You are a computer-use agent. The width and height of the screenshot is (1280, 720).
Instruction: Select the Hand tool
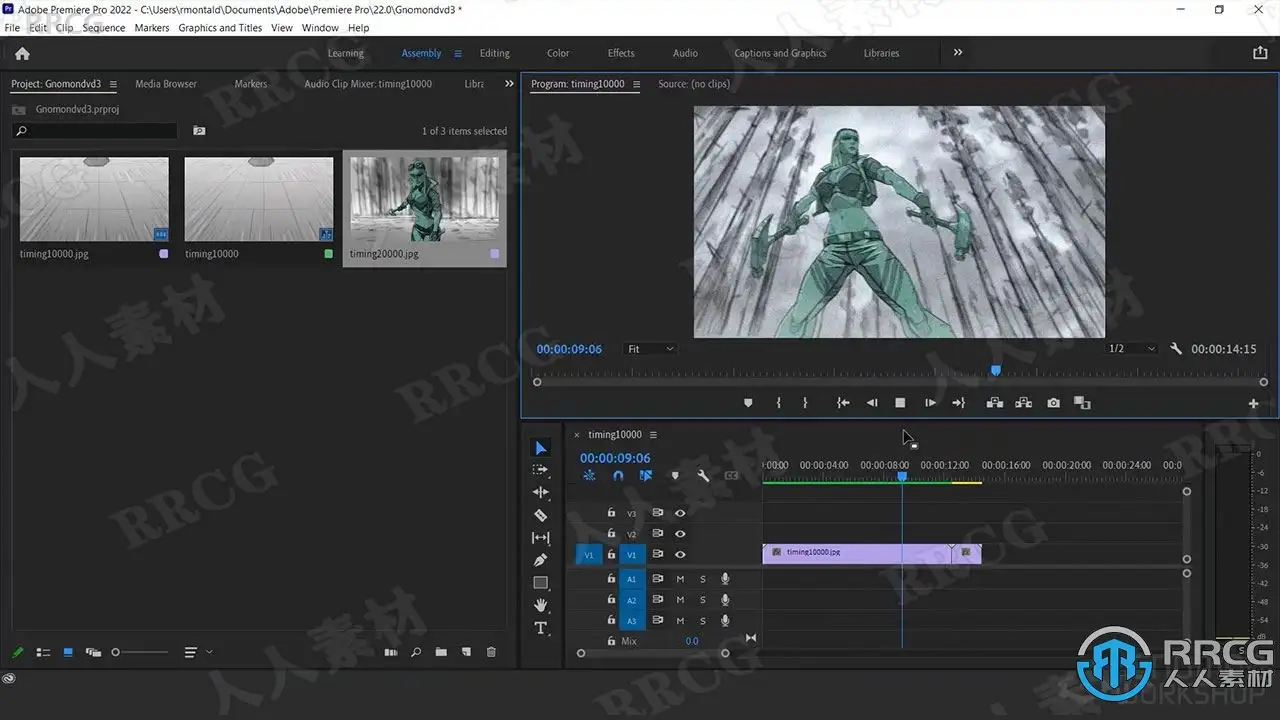coord(540,605)
